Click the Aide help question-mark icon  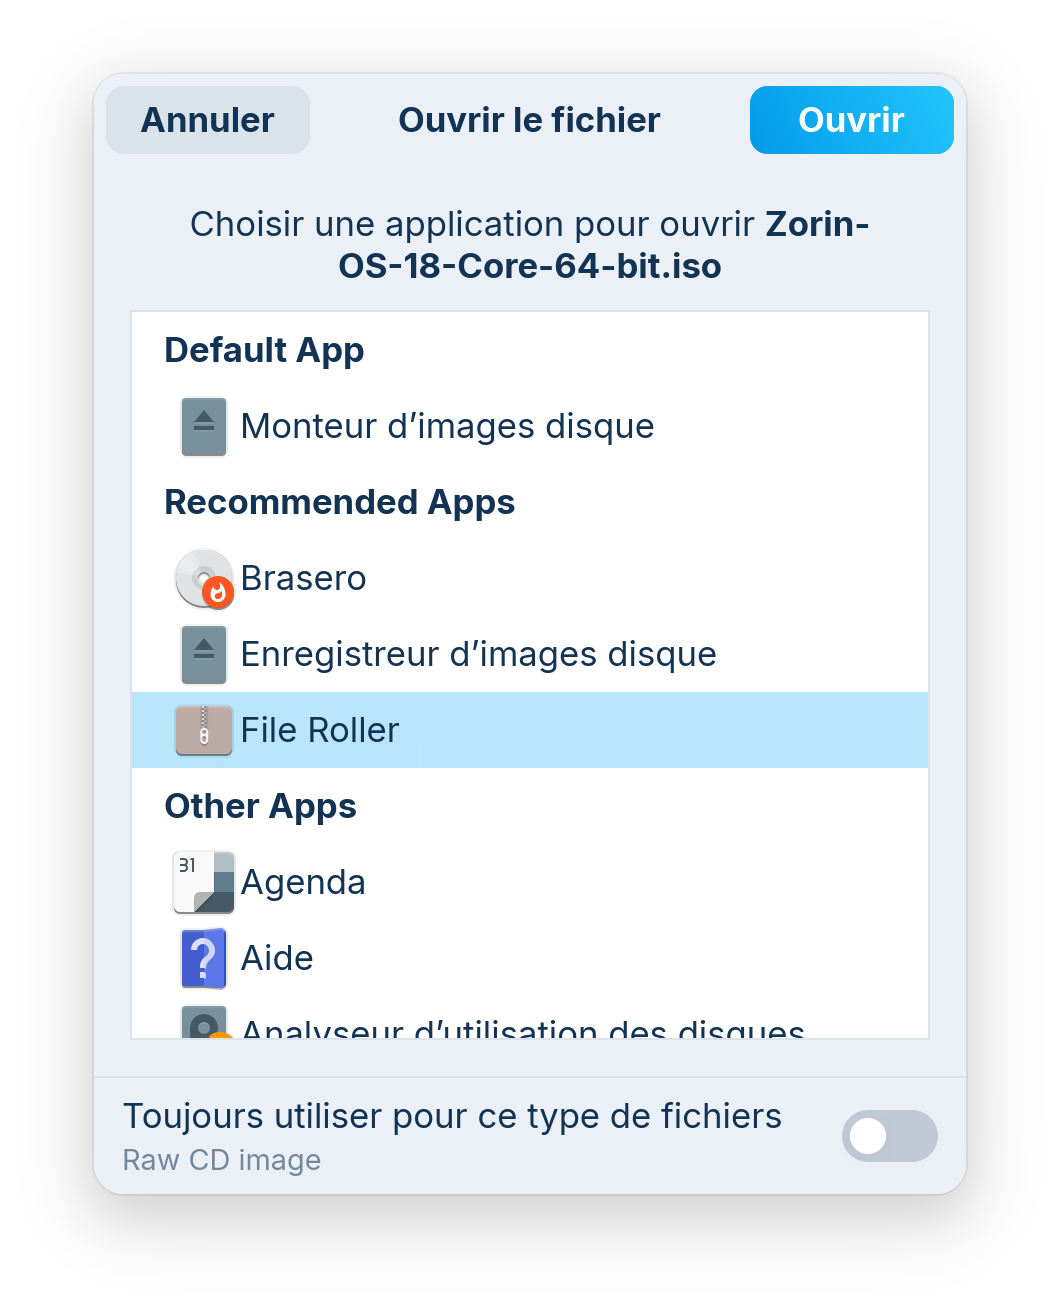204,959
